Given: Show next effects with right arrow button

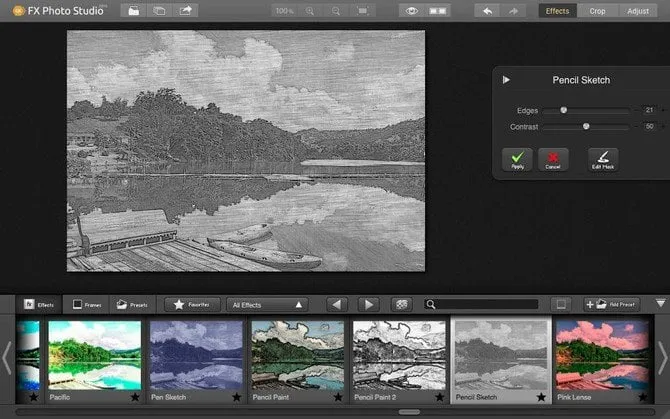Looking at the screenshot, I should [369, 304].
